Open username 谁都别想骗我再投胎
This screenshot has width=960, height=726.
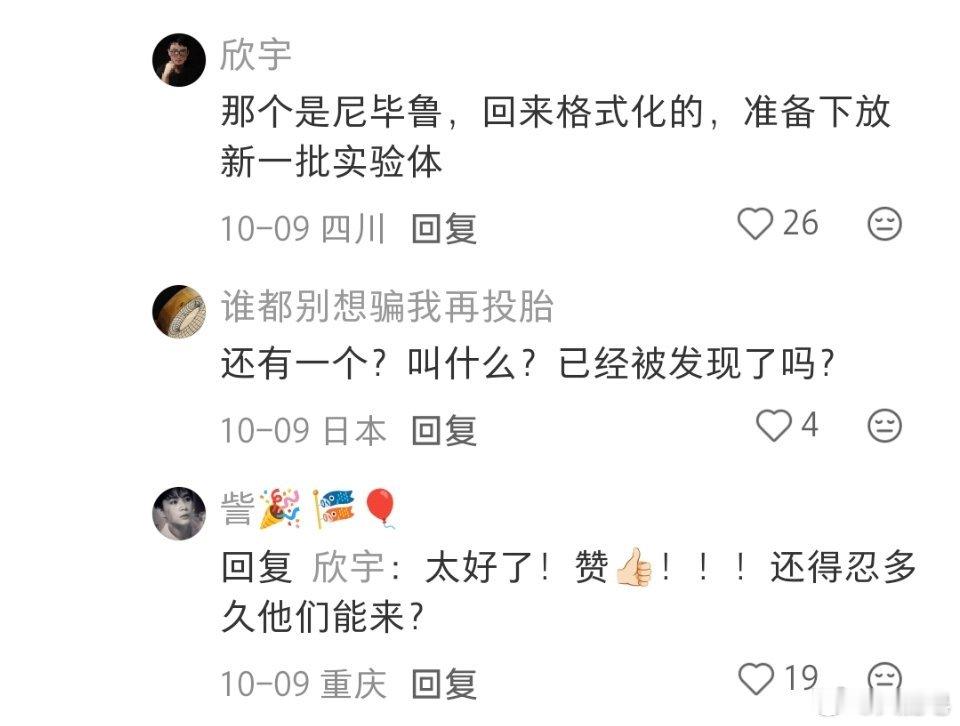[387, 306]
